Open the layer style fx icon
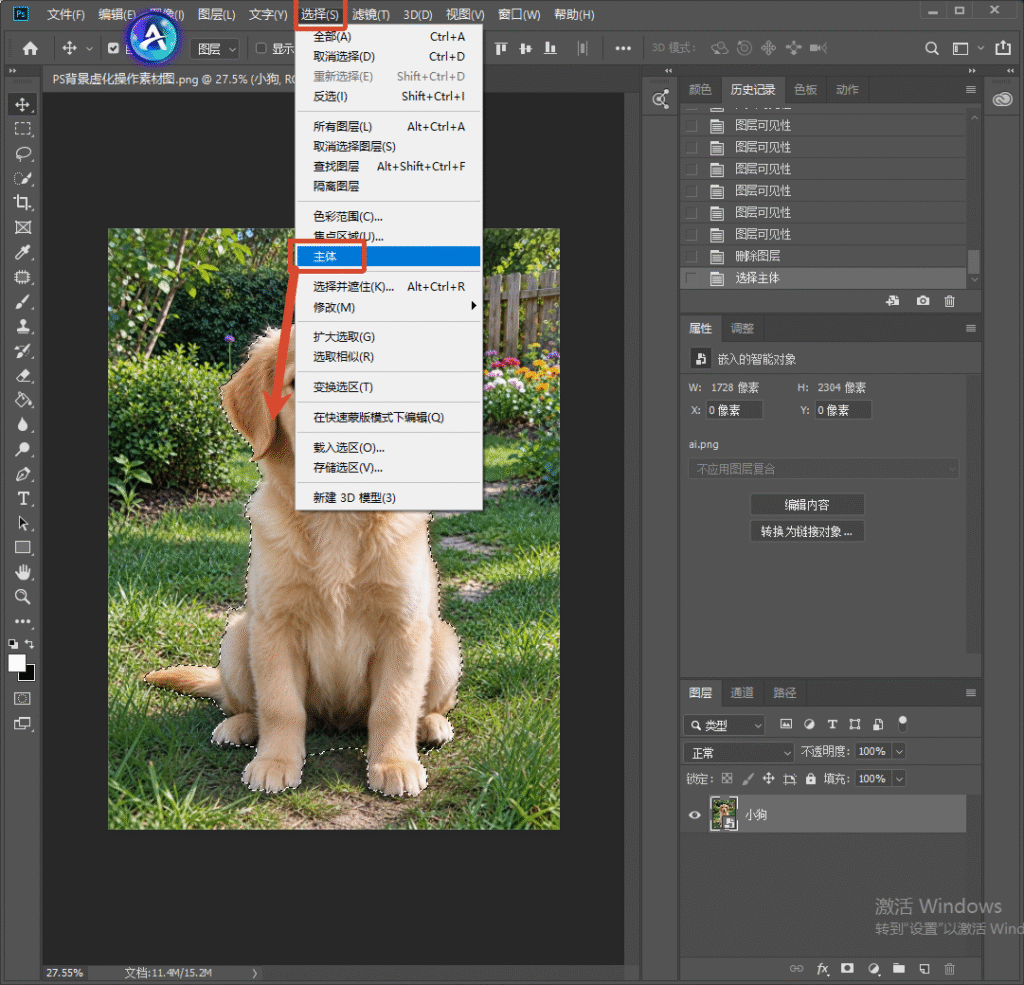Screen dimensions: 1024x985 click(x=822, y=968)
